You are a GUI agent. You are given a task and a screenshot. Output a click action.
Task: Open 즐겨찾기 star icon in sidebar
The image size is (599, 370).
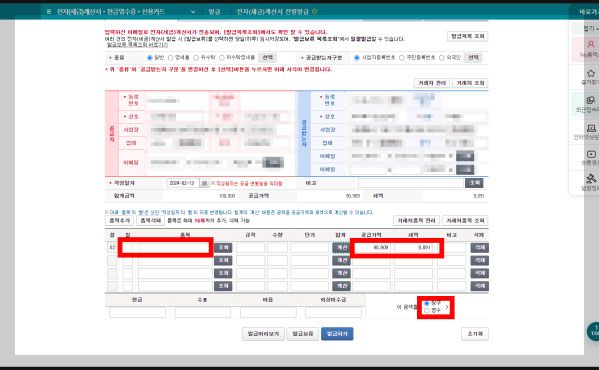coord(591,73)
